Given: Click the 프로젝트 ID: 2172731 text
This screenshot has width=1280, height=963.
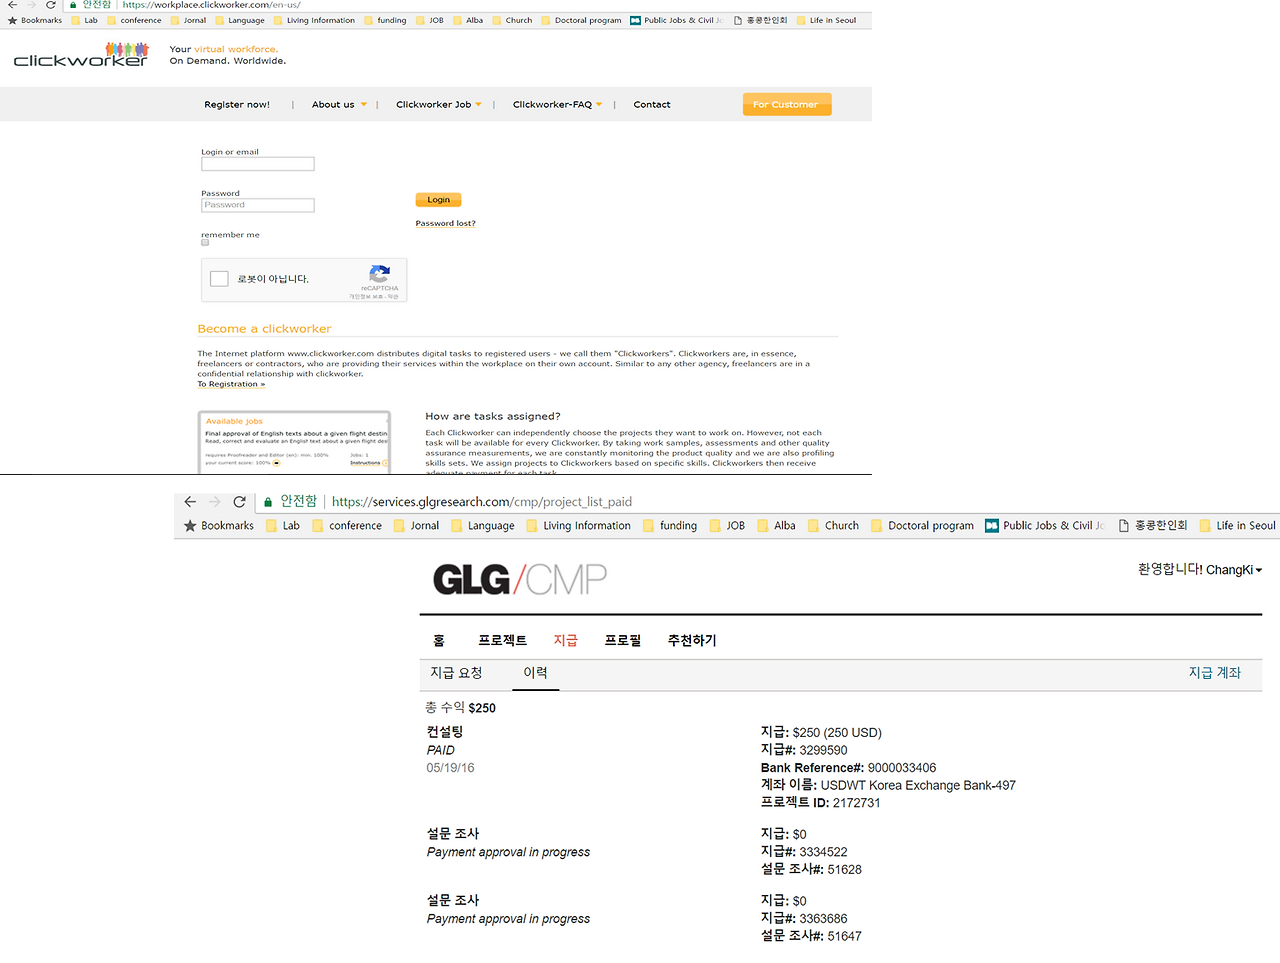Looking at the screenshot, I should [820, 803].
